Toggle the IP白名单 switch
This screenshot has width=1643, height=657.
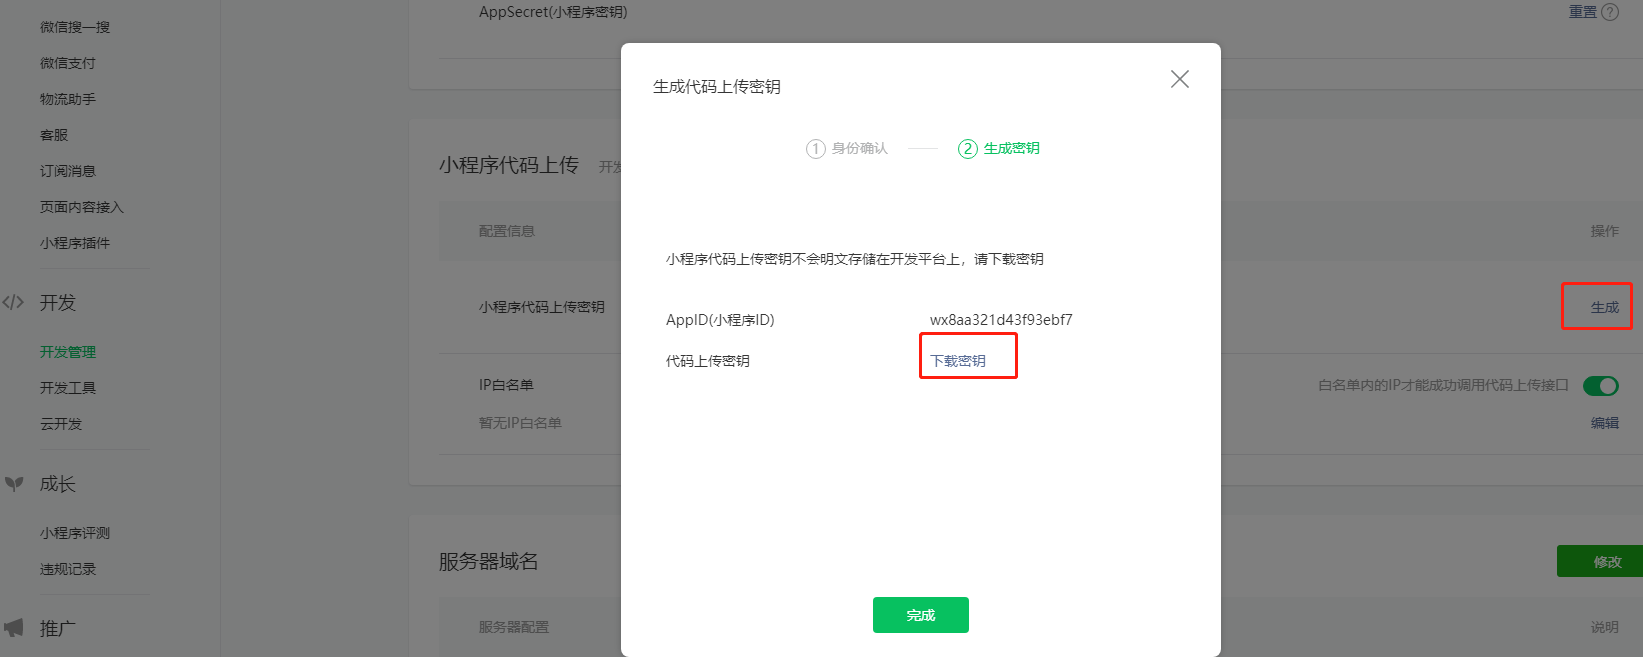pyautogui.click(x=1601, y=386)
